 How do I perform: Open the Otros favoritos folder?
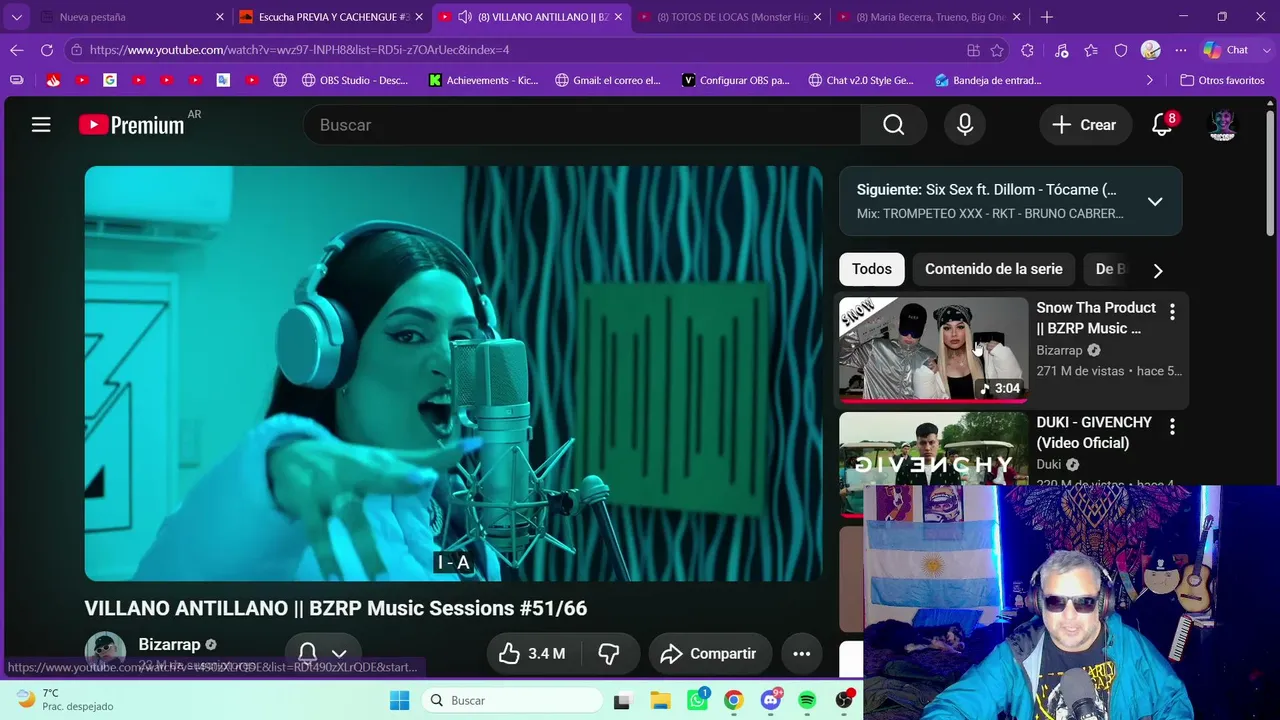pos(1222,80)
